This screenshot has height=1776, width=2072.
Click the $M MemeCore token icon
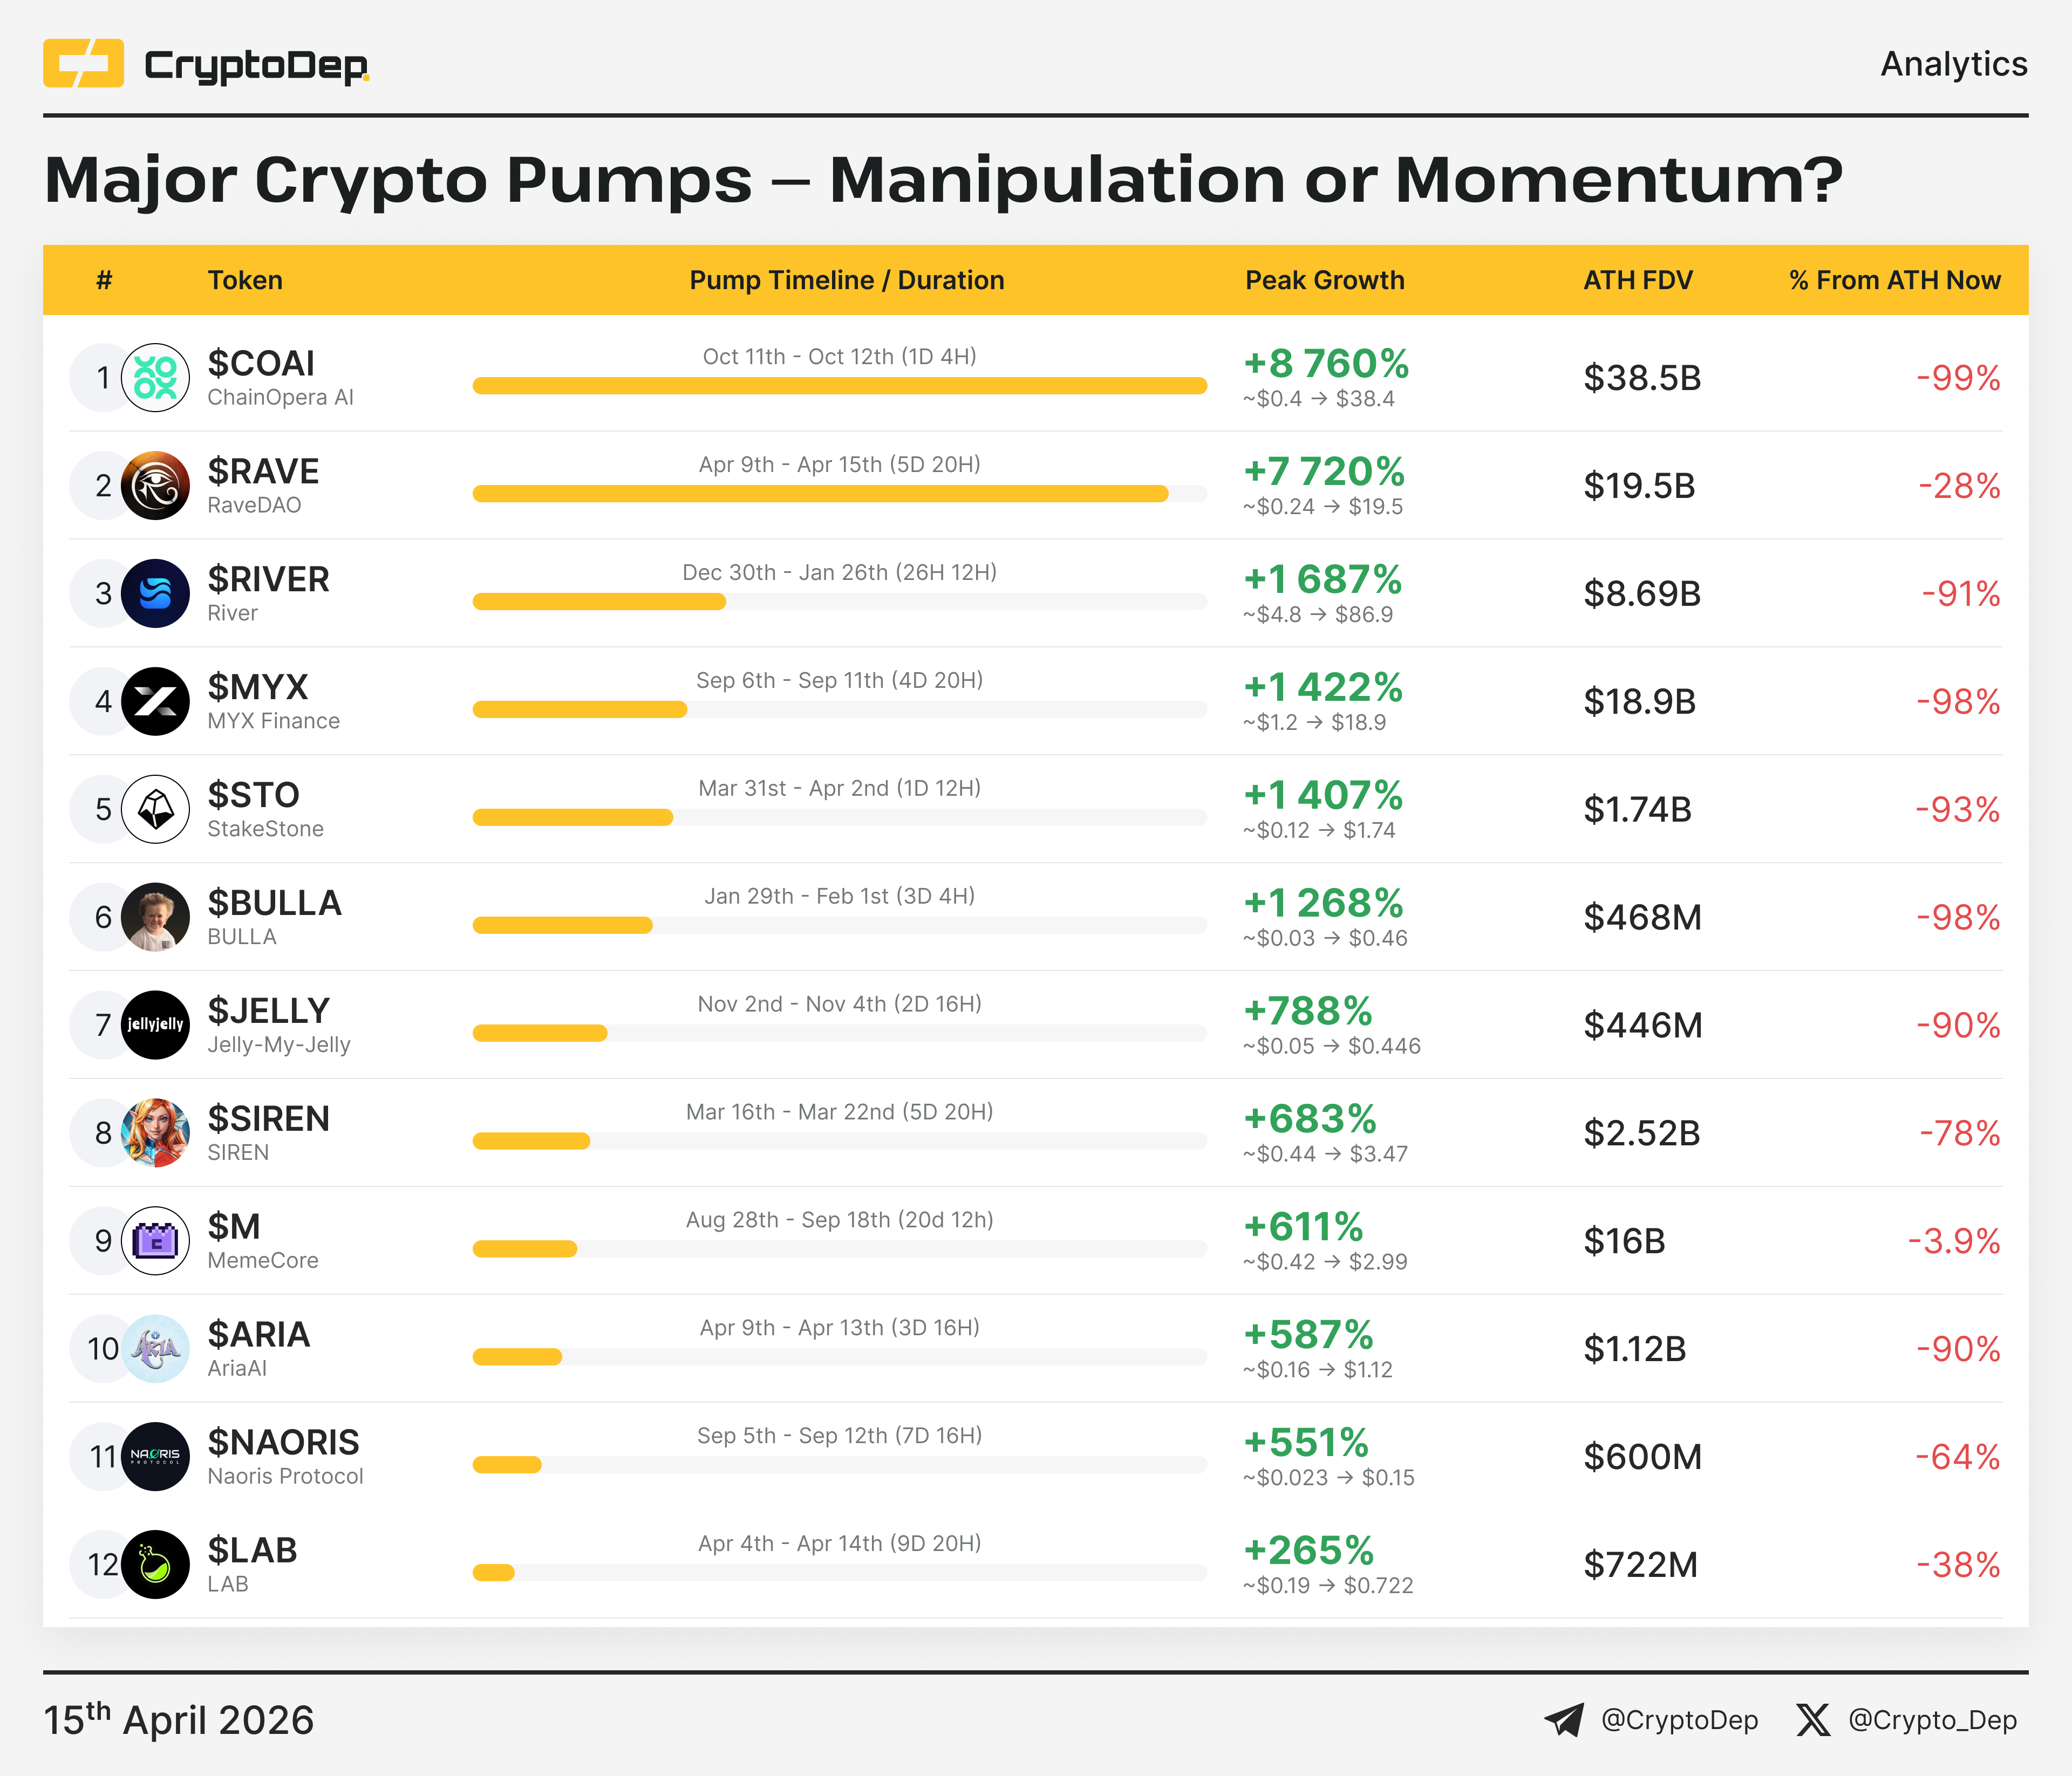pyautogui.click(x=155, y=1241)
